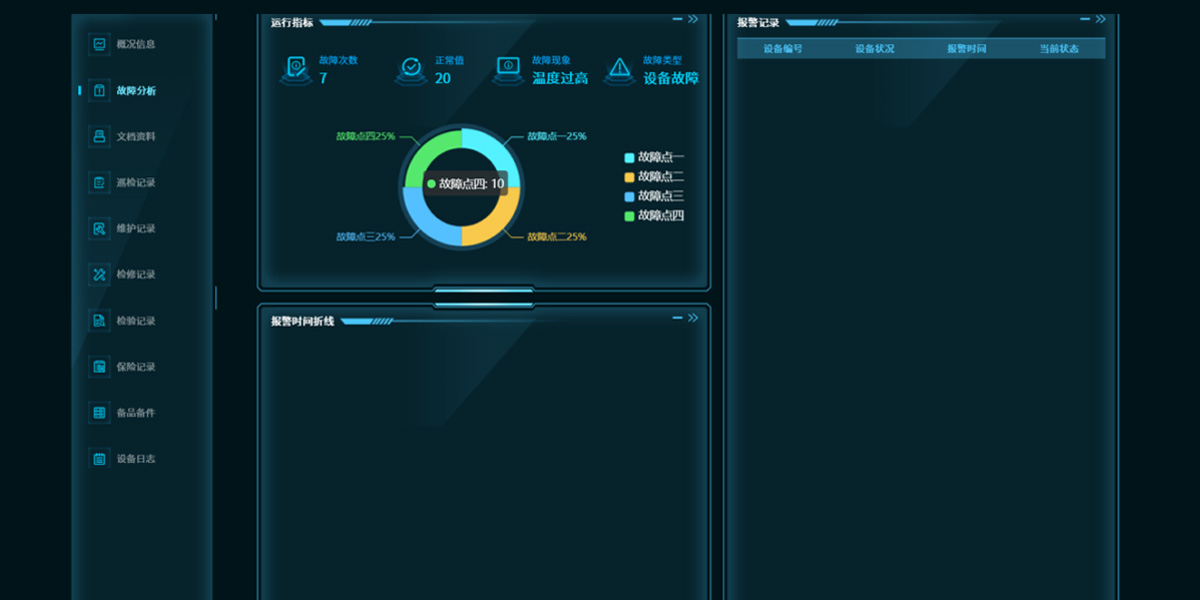Click the 报警时间 column header
This screenshot has height=600, width=1200.
coord(967,48)
